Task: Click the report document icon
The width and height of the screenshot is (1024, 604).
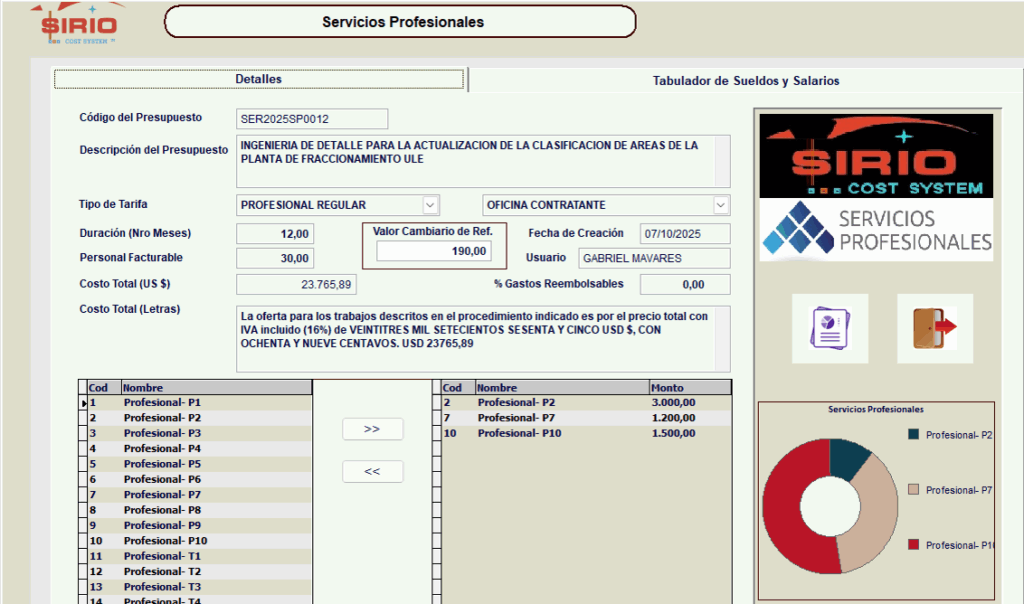Action: (830, 328)
